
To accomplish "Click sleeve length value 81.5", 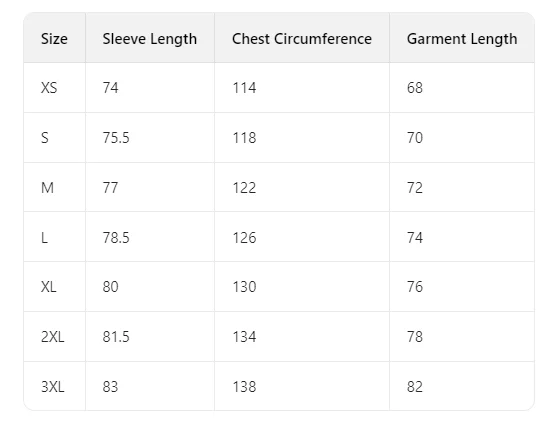I will (116, 337).
